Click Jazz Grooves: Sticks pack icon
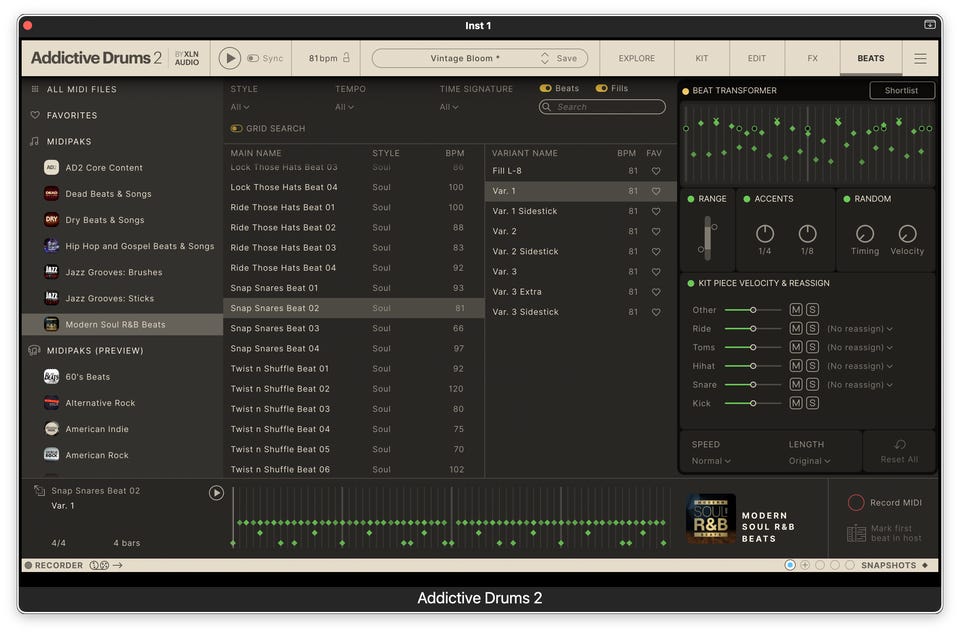 point(51,298)
